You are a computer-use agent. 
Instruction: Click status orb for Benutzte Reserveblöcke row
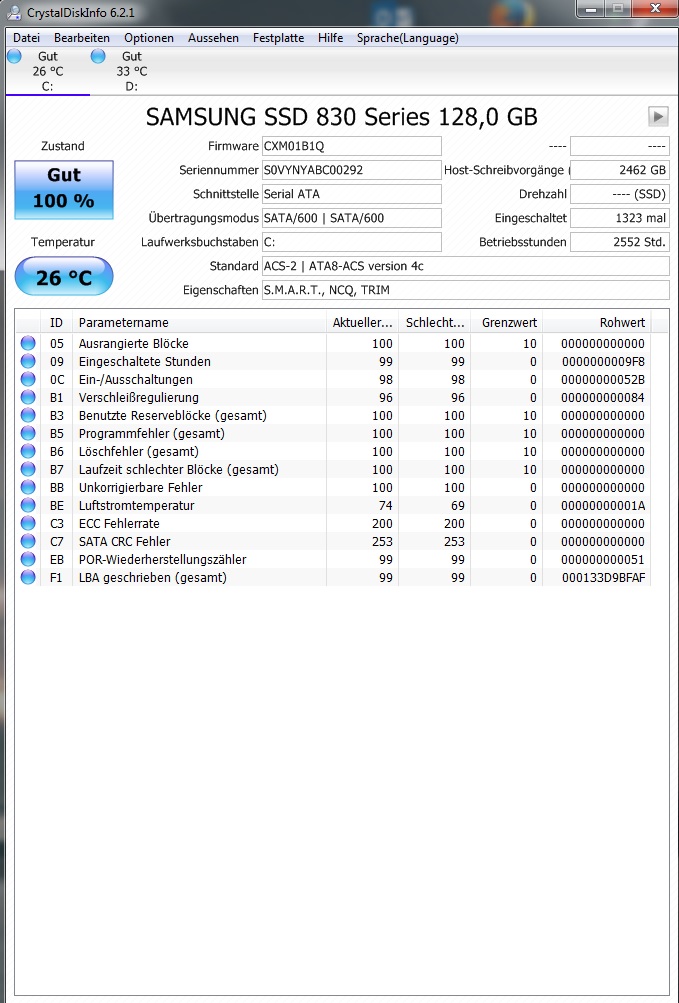(x=28, y=415)
